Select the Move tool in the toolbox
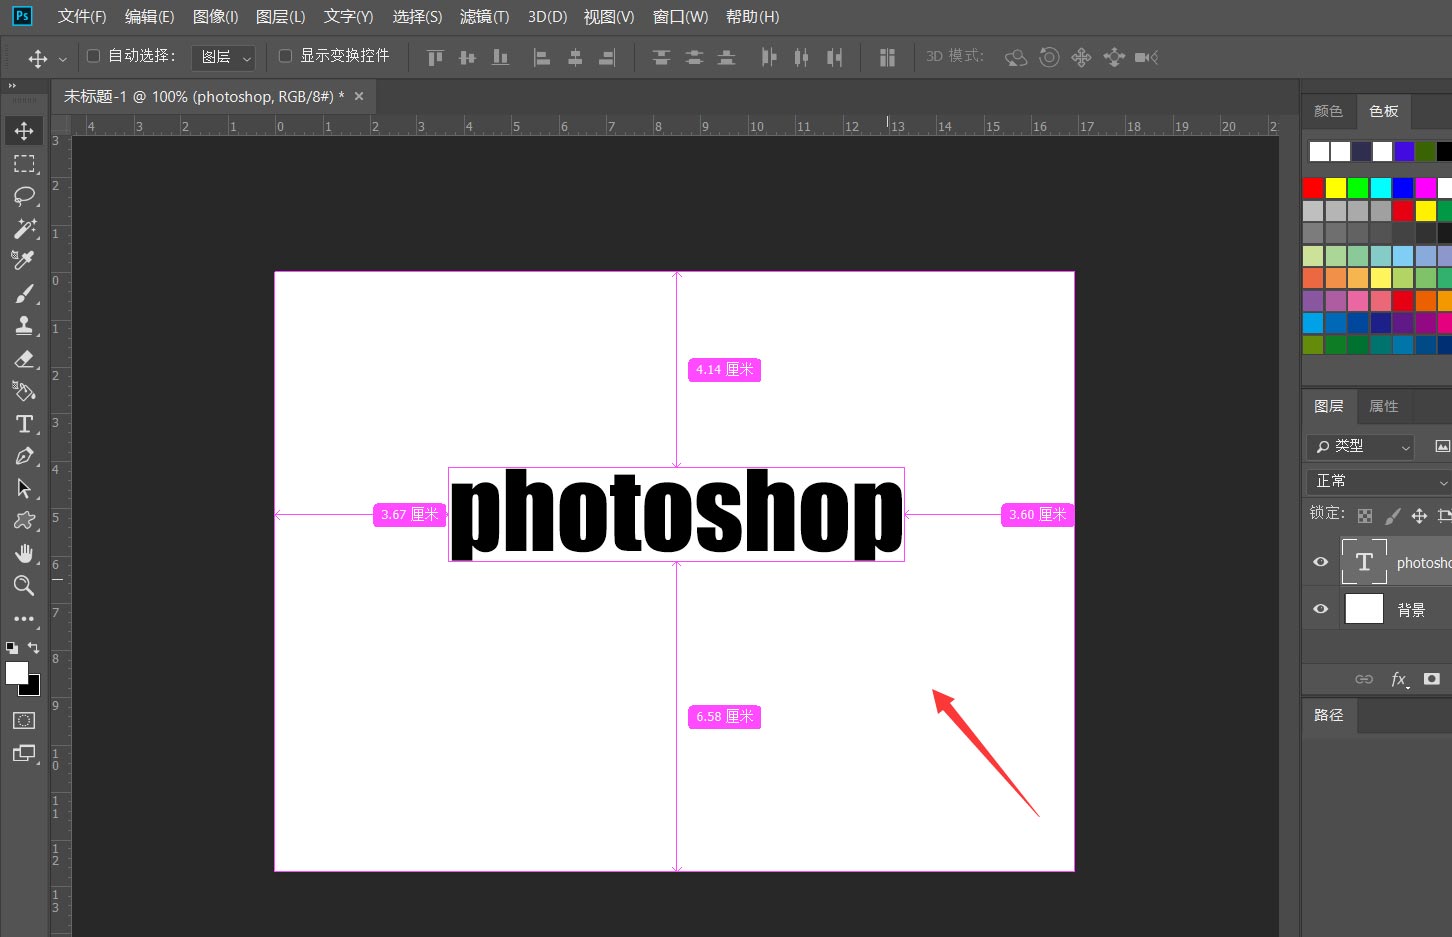The height and width of the screenshot is (937, 1452). click(24, 131)
